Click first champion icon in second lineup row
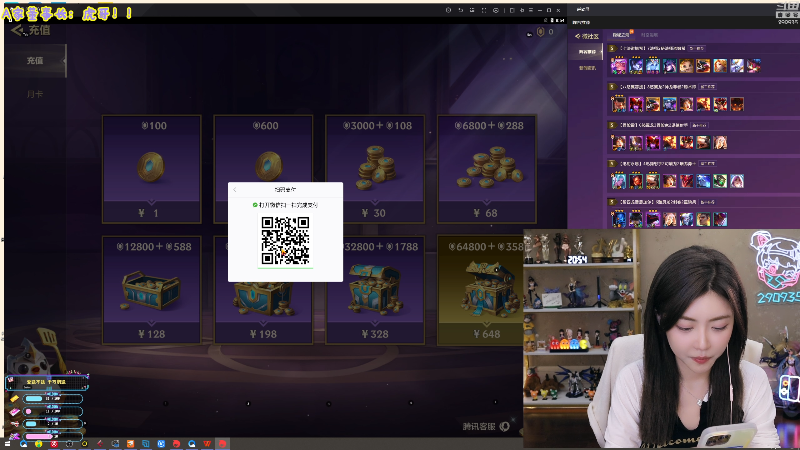 619,104
